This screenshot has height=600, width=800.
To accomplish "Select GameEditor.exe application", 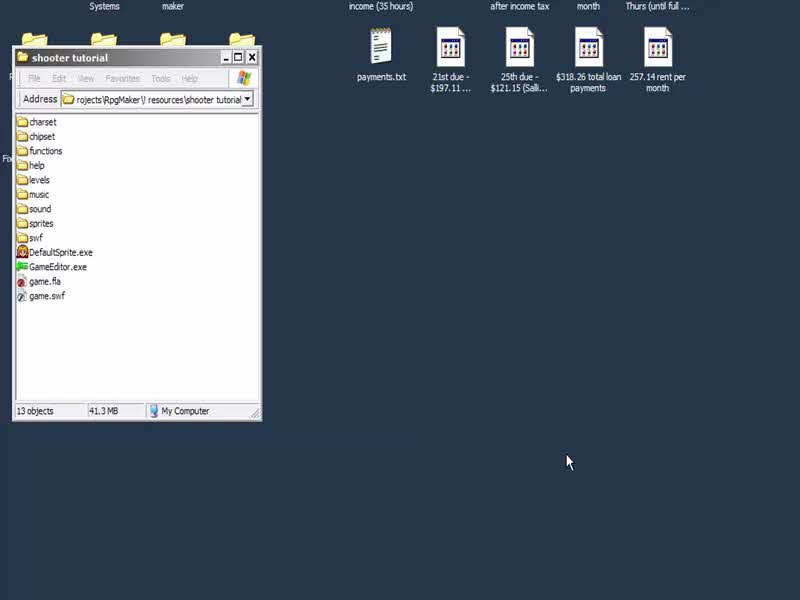I will tap(57, 267).
